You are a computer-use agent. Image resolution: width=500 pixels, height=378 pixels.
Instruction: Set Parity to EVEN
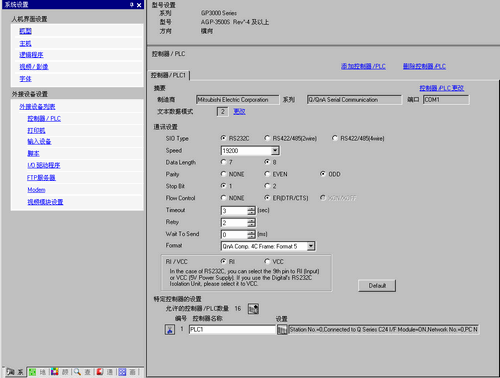[267, 174]
